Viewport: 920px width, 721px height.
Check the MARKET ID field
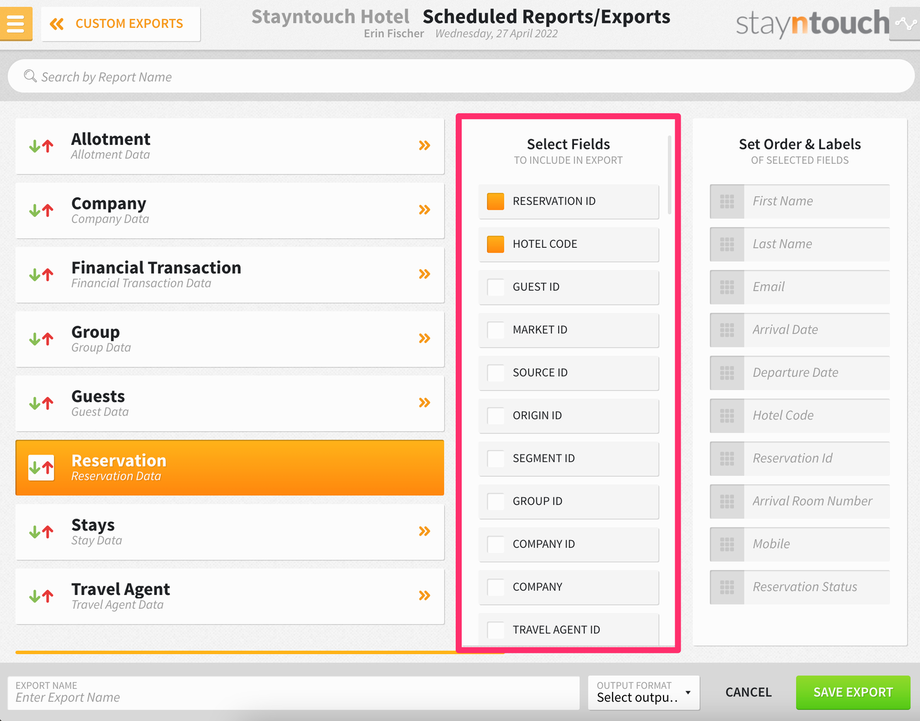495,330
